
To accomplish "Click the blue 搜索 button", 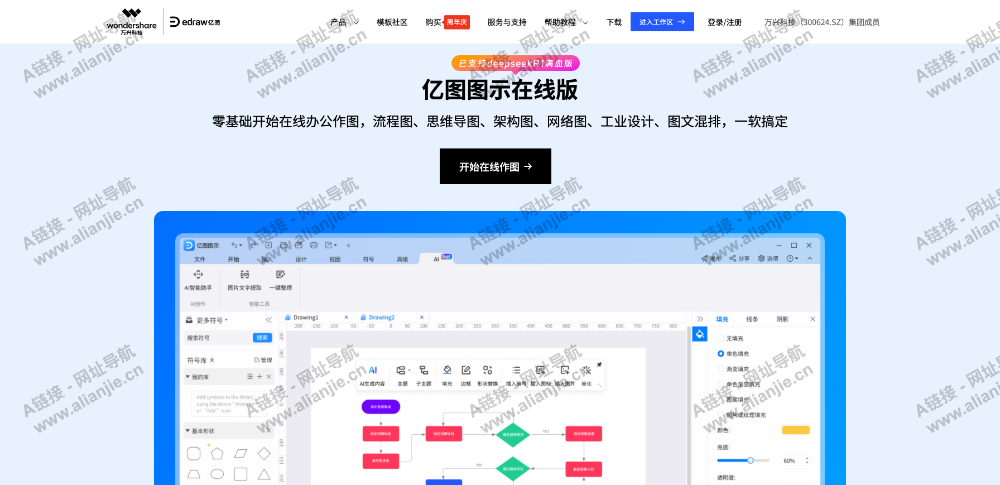I will [x=262, y=338].
